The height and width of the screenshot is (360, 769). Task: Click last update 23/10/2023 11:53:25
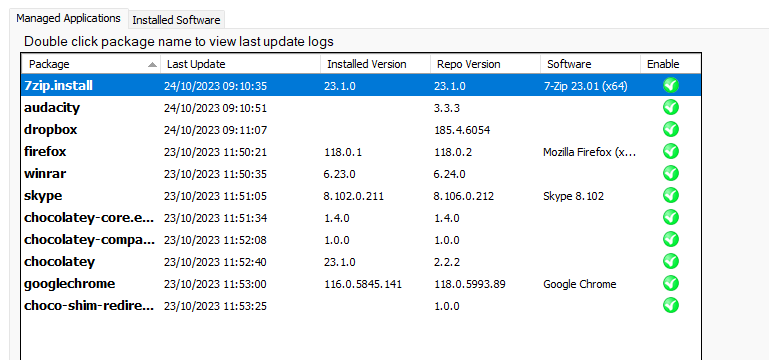point(215,306)
